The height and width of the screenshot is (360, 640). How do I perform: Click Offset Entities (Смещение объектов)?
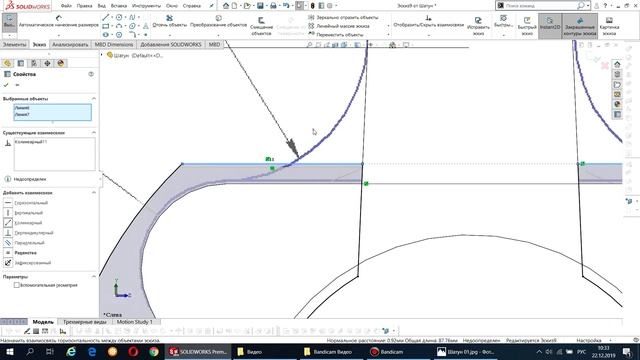click(x=261, y=26)
